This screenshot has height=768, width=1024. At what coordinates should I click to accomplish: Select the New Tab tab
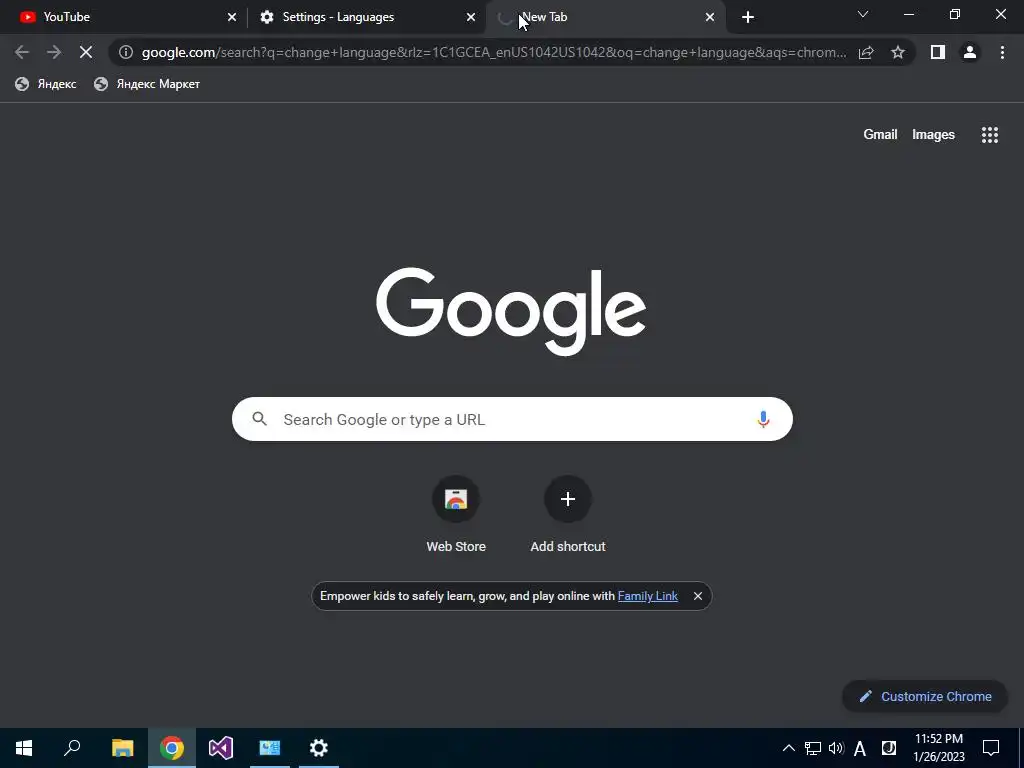tap(606, 17)
